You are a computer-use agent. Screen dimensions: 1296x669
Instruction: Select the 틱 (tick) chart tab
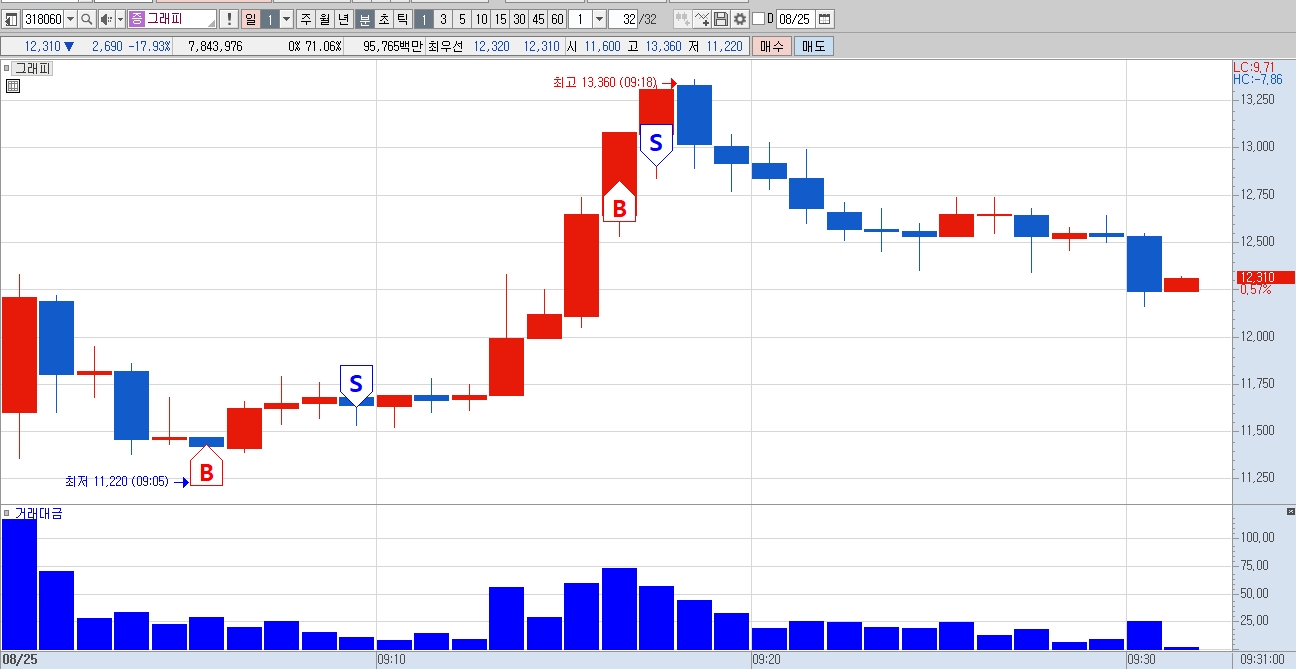[x=403, y=19]
